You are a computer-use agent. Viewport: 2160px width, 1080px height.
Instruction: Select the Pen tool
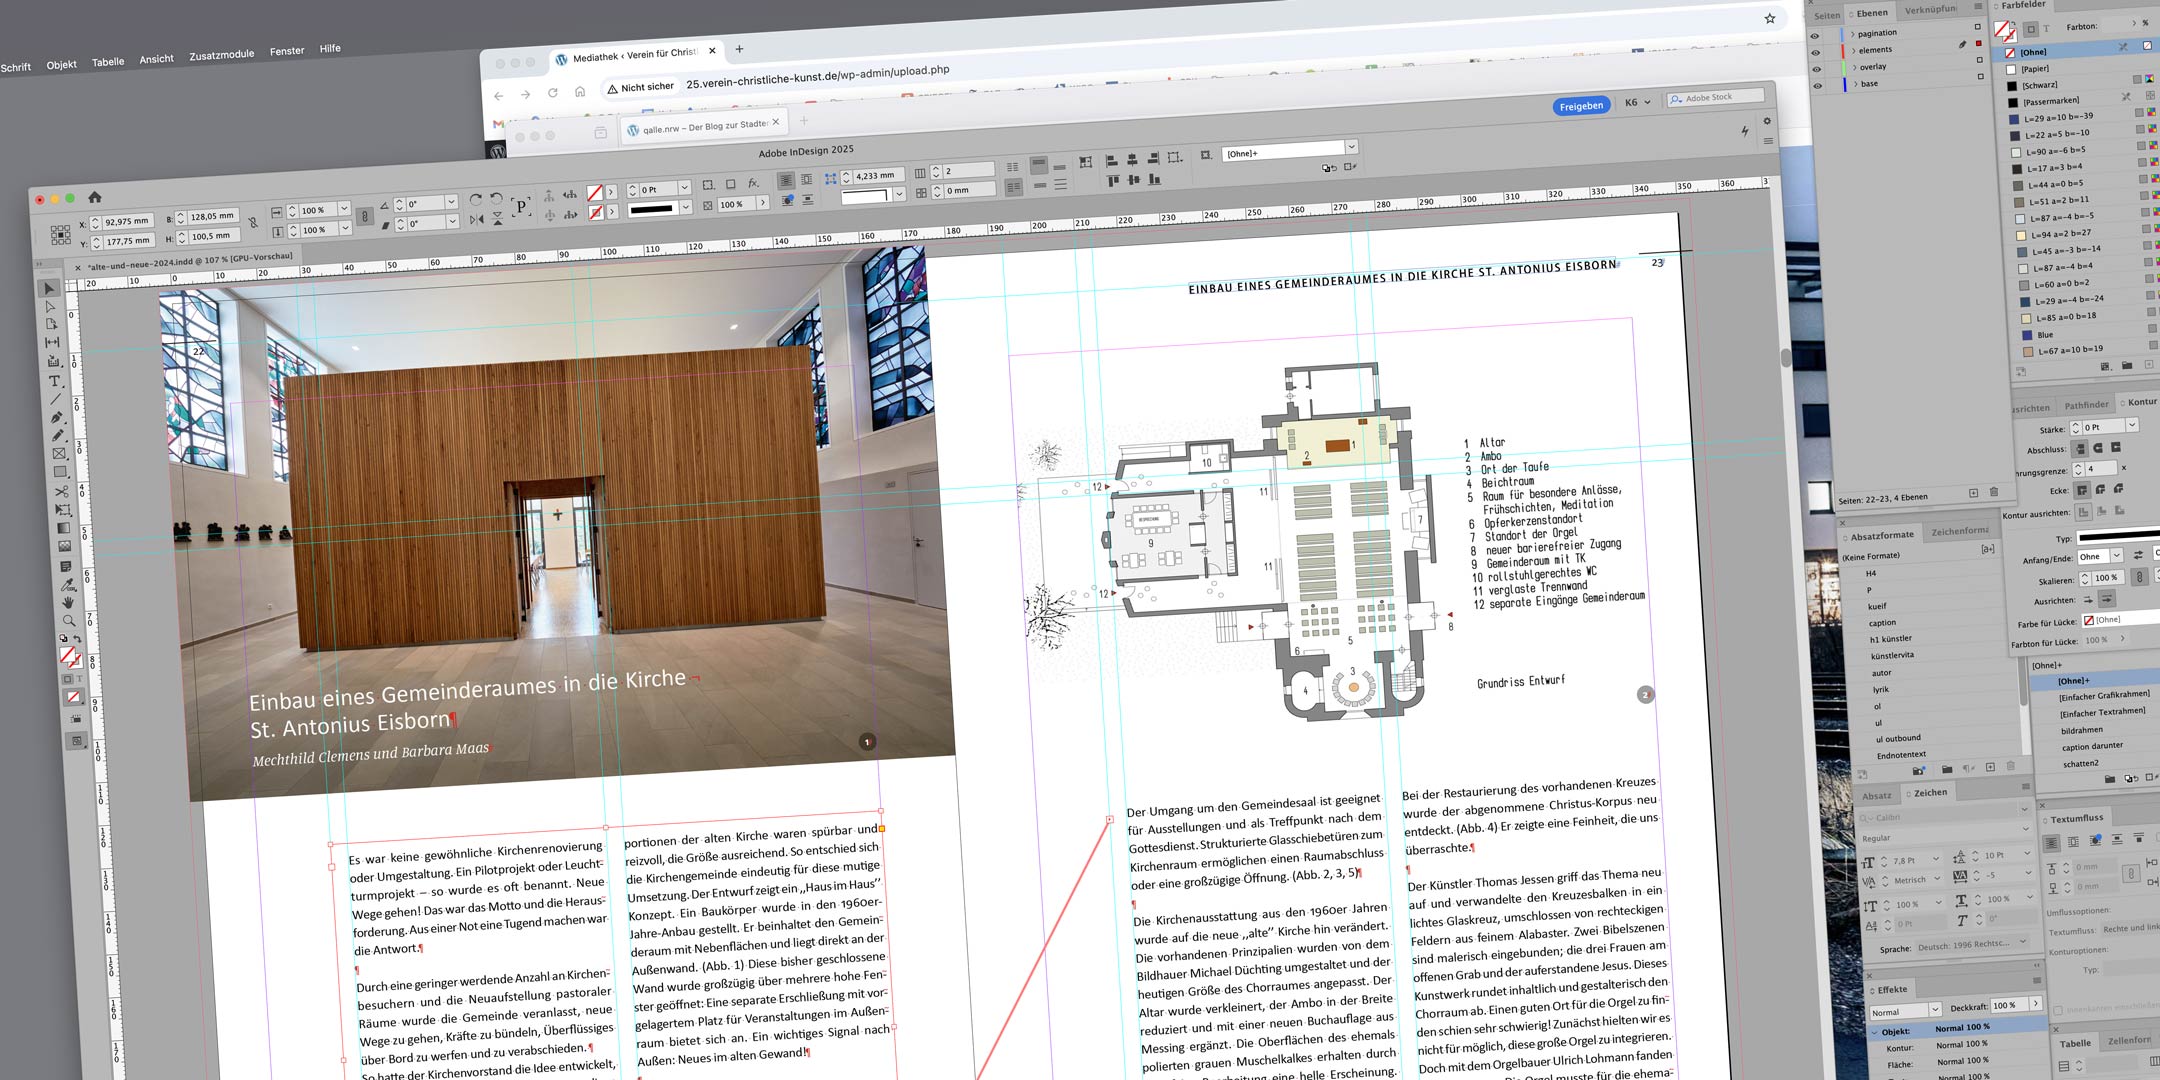point(56,417)
